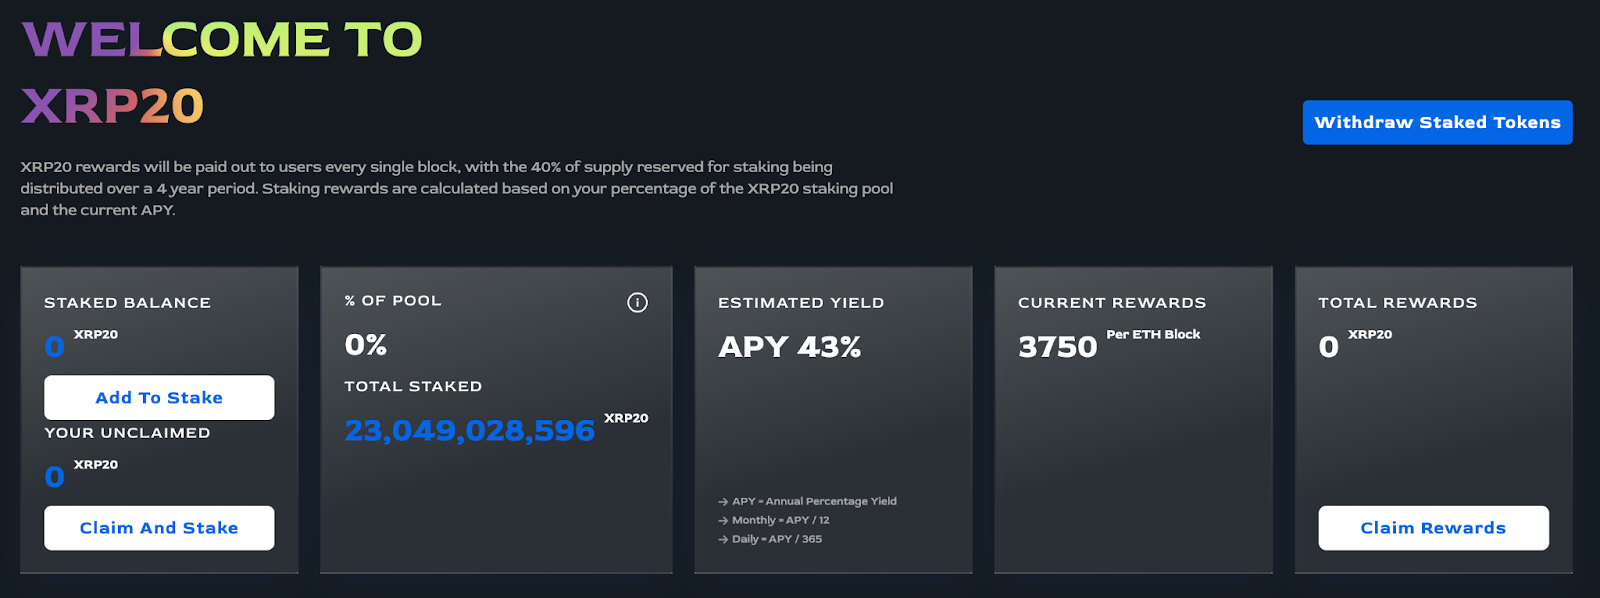Screen dimensions: 1600x598
Task: Click the arrow icon beside Daily yield formula
Action: tap(720, 539)
